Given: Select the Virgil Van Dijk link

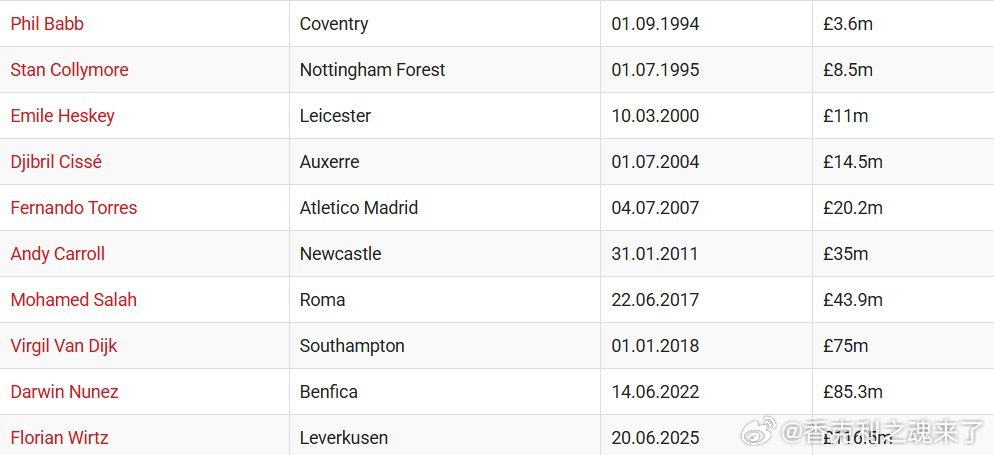Looking at the screenshot, I should coord(64,346).
